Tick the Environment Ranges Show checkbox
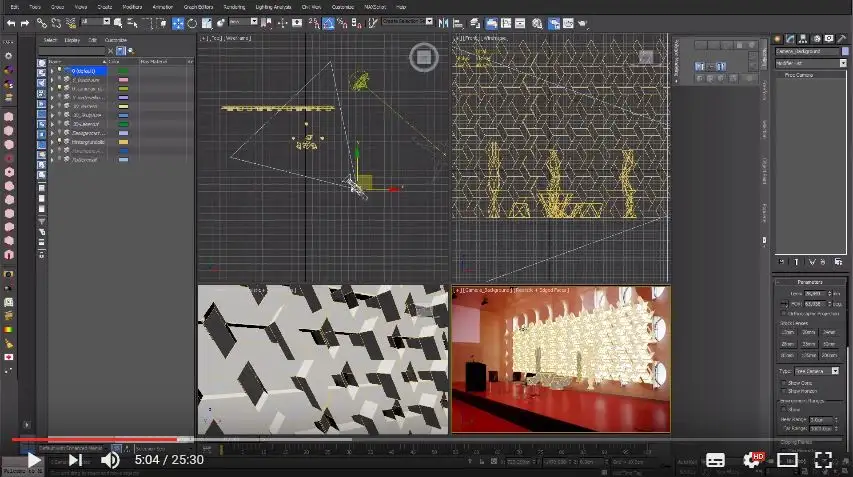The image size is (853, 477). click(784, 409)
